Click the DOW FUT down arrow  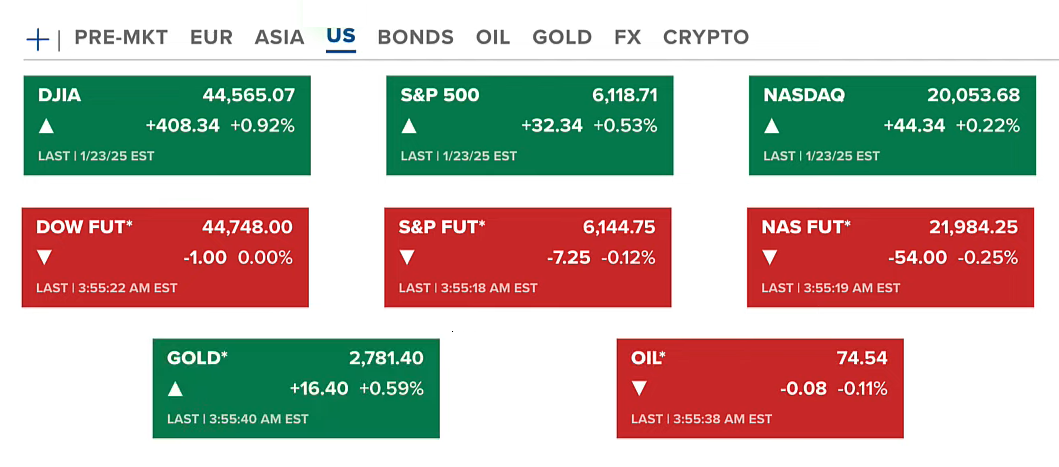pos(44,258)
